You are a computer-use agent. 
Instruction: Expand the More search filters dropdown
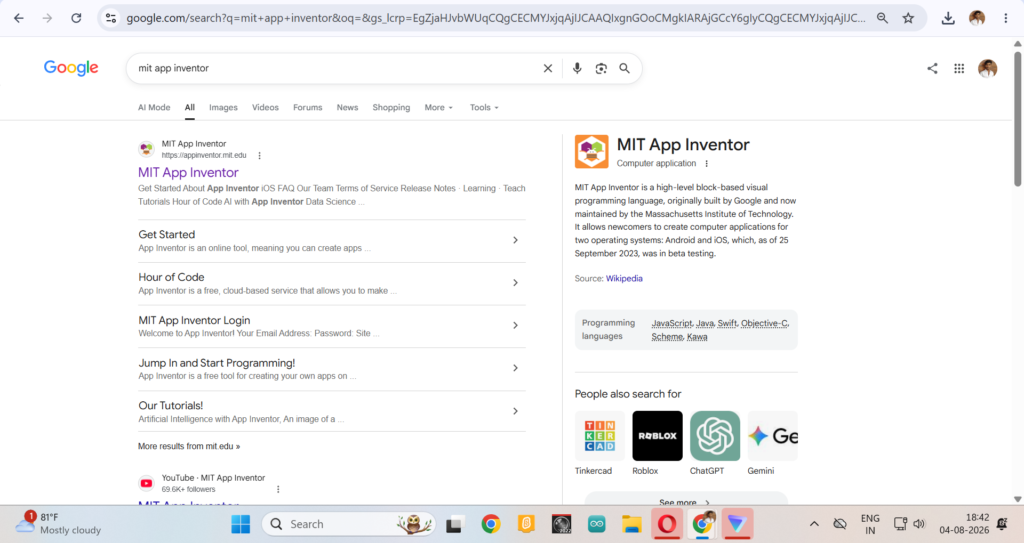[438, 107]
